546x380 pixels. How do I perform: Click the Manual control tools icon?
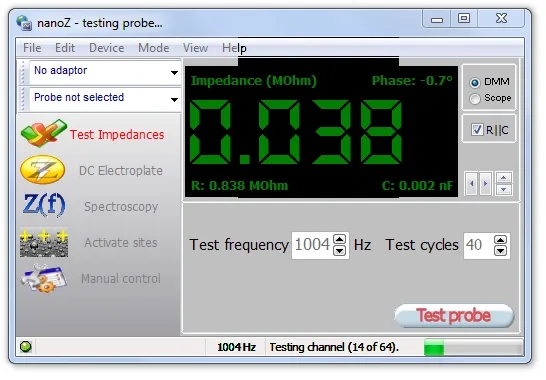click(x=44, y=278)
